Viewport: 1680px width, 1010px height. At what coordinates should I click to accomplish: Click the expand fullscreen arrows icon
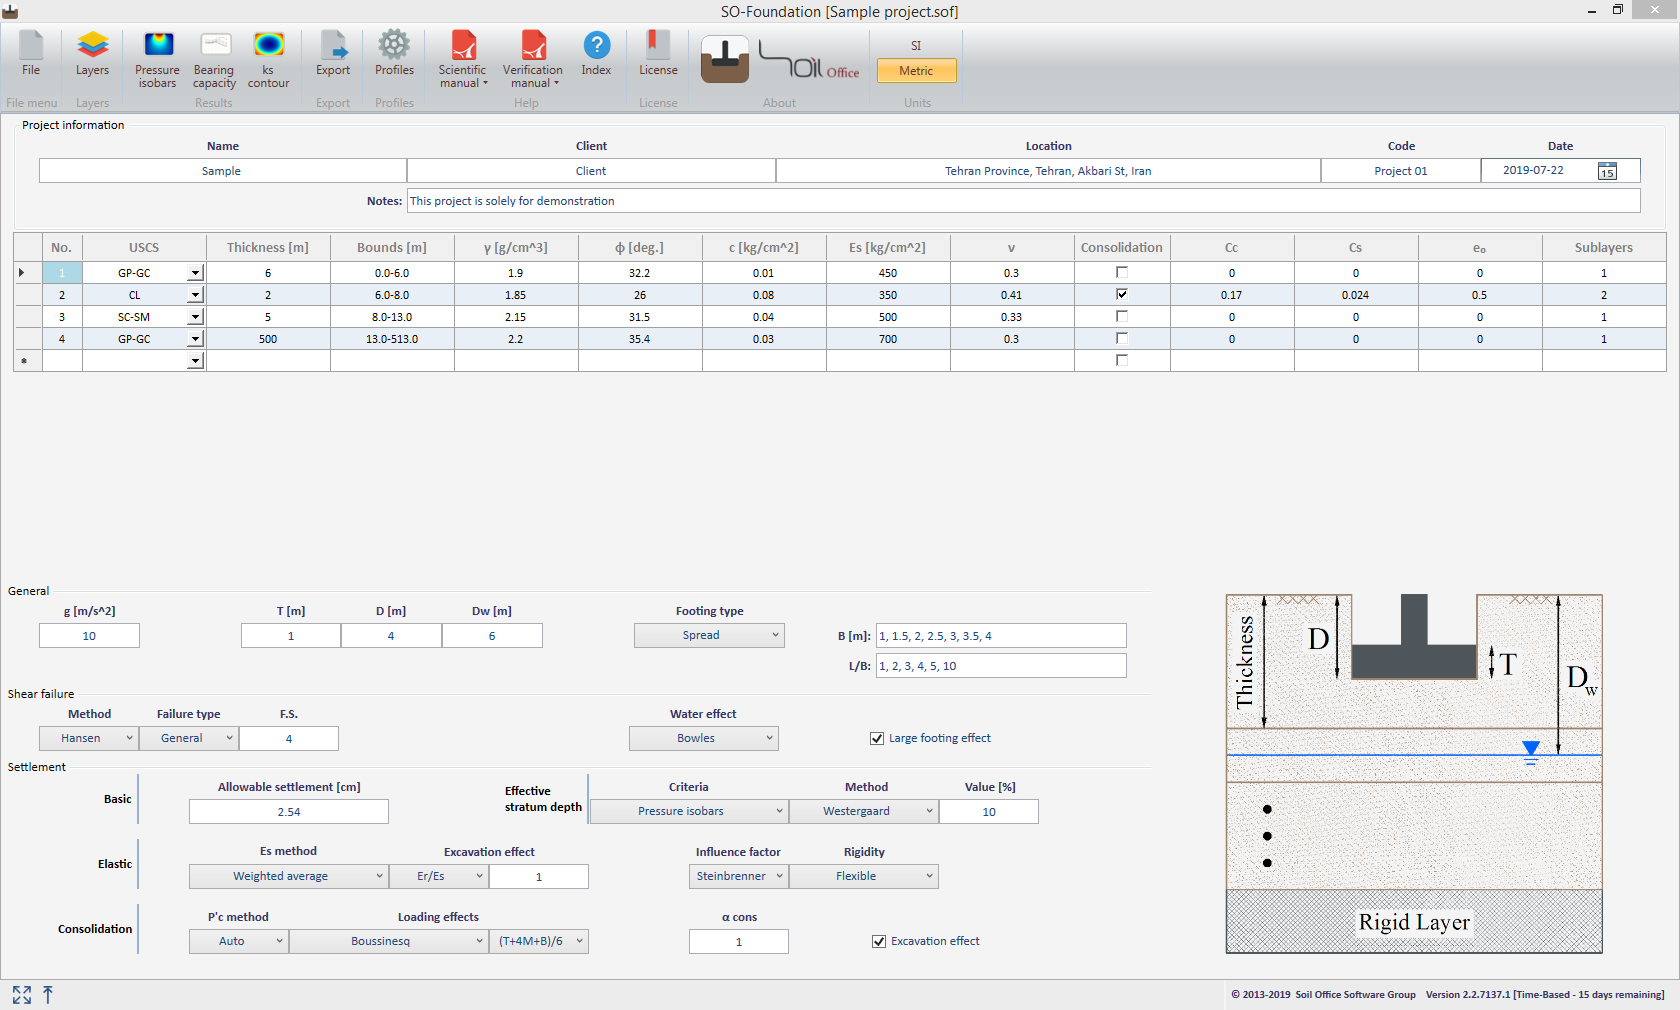pos(22,994)
